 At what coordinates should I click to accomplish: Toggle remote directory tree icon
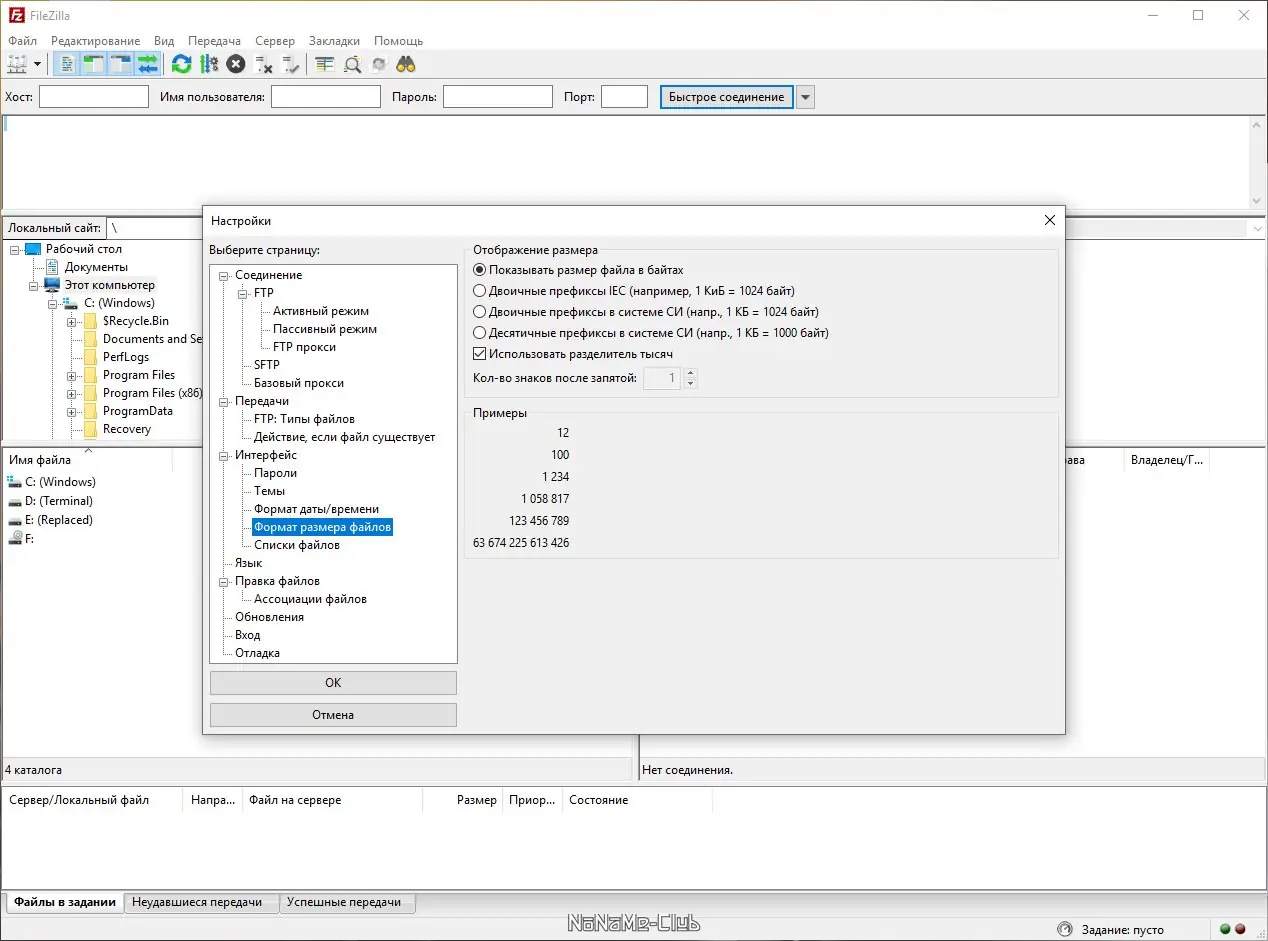[121, 65]
